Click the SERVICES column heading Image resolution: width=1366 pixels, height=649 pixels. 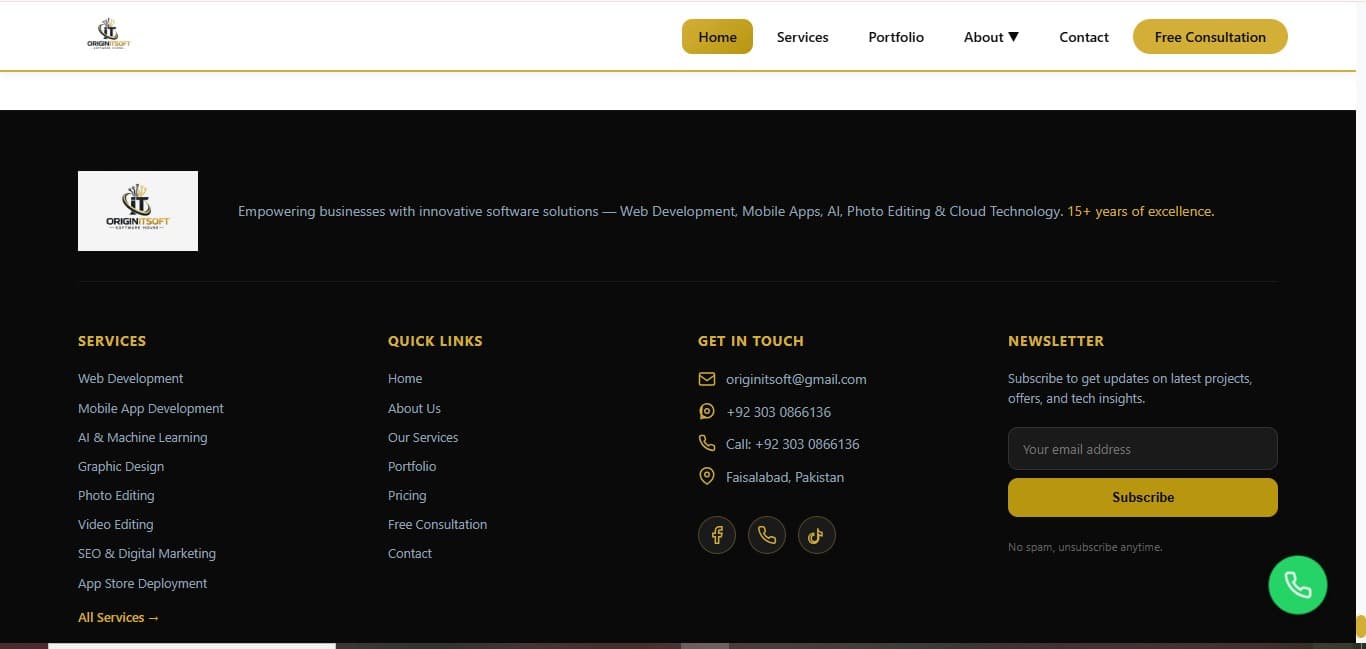click(x=112, y=341)
